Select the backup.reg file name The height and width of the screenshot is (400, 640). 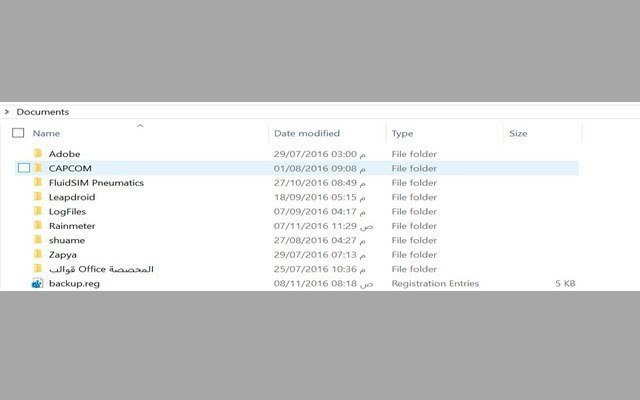74,284
